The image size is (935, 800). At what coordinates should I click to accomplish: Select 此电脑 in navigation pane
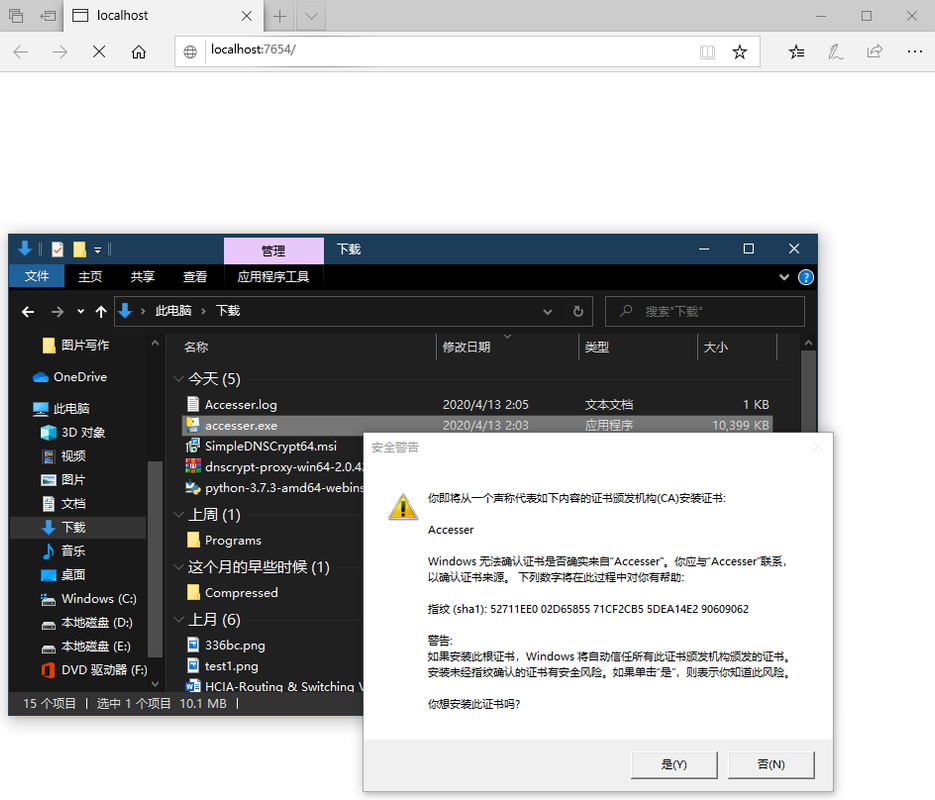click(x=61, y=408)
